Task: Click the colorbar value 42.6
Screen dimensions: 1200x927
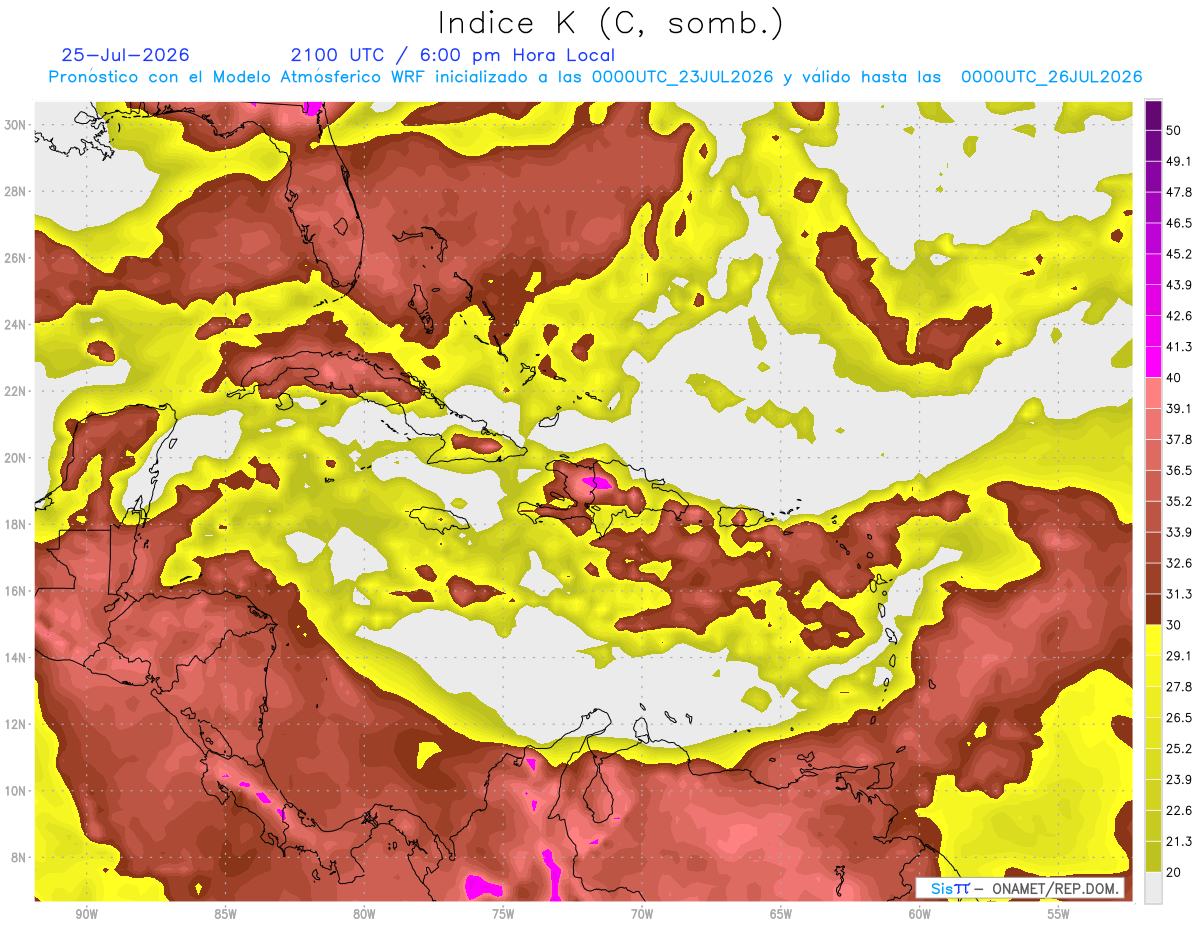Action: [1179, 316]
